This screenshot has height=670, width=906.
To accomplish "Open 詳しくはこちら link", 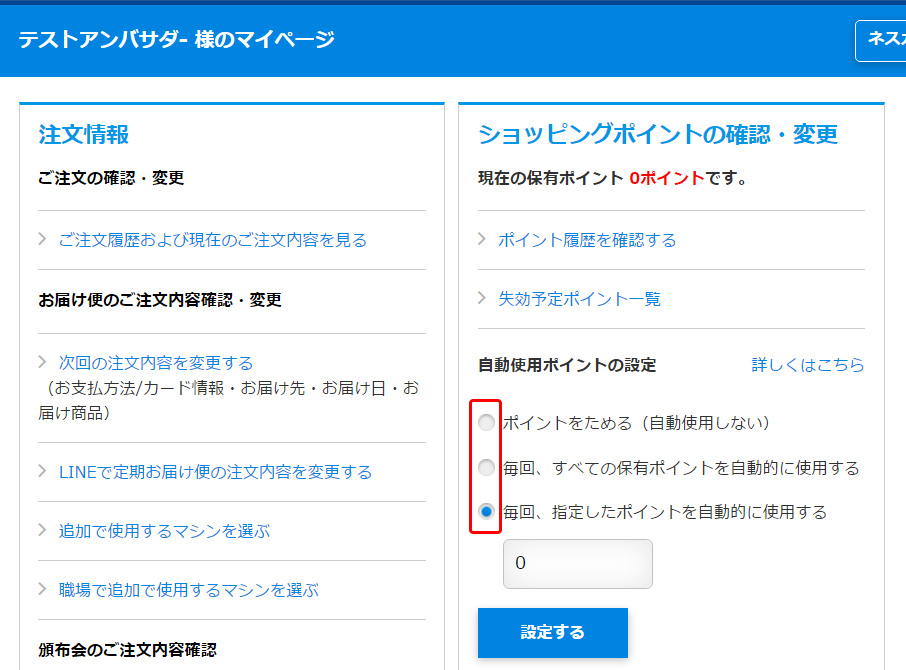I will (808, 365).
